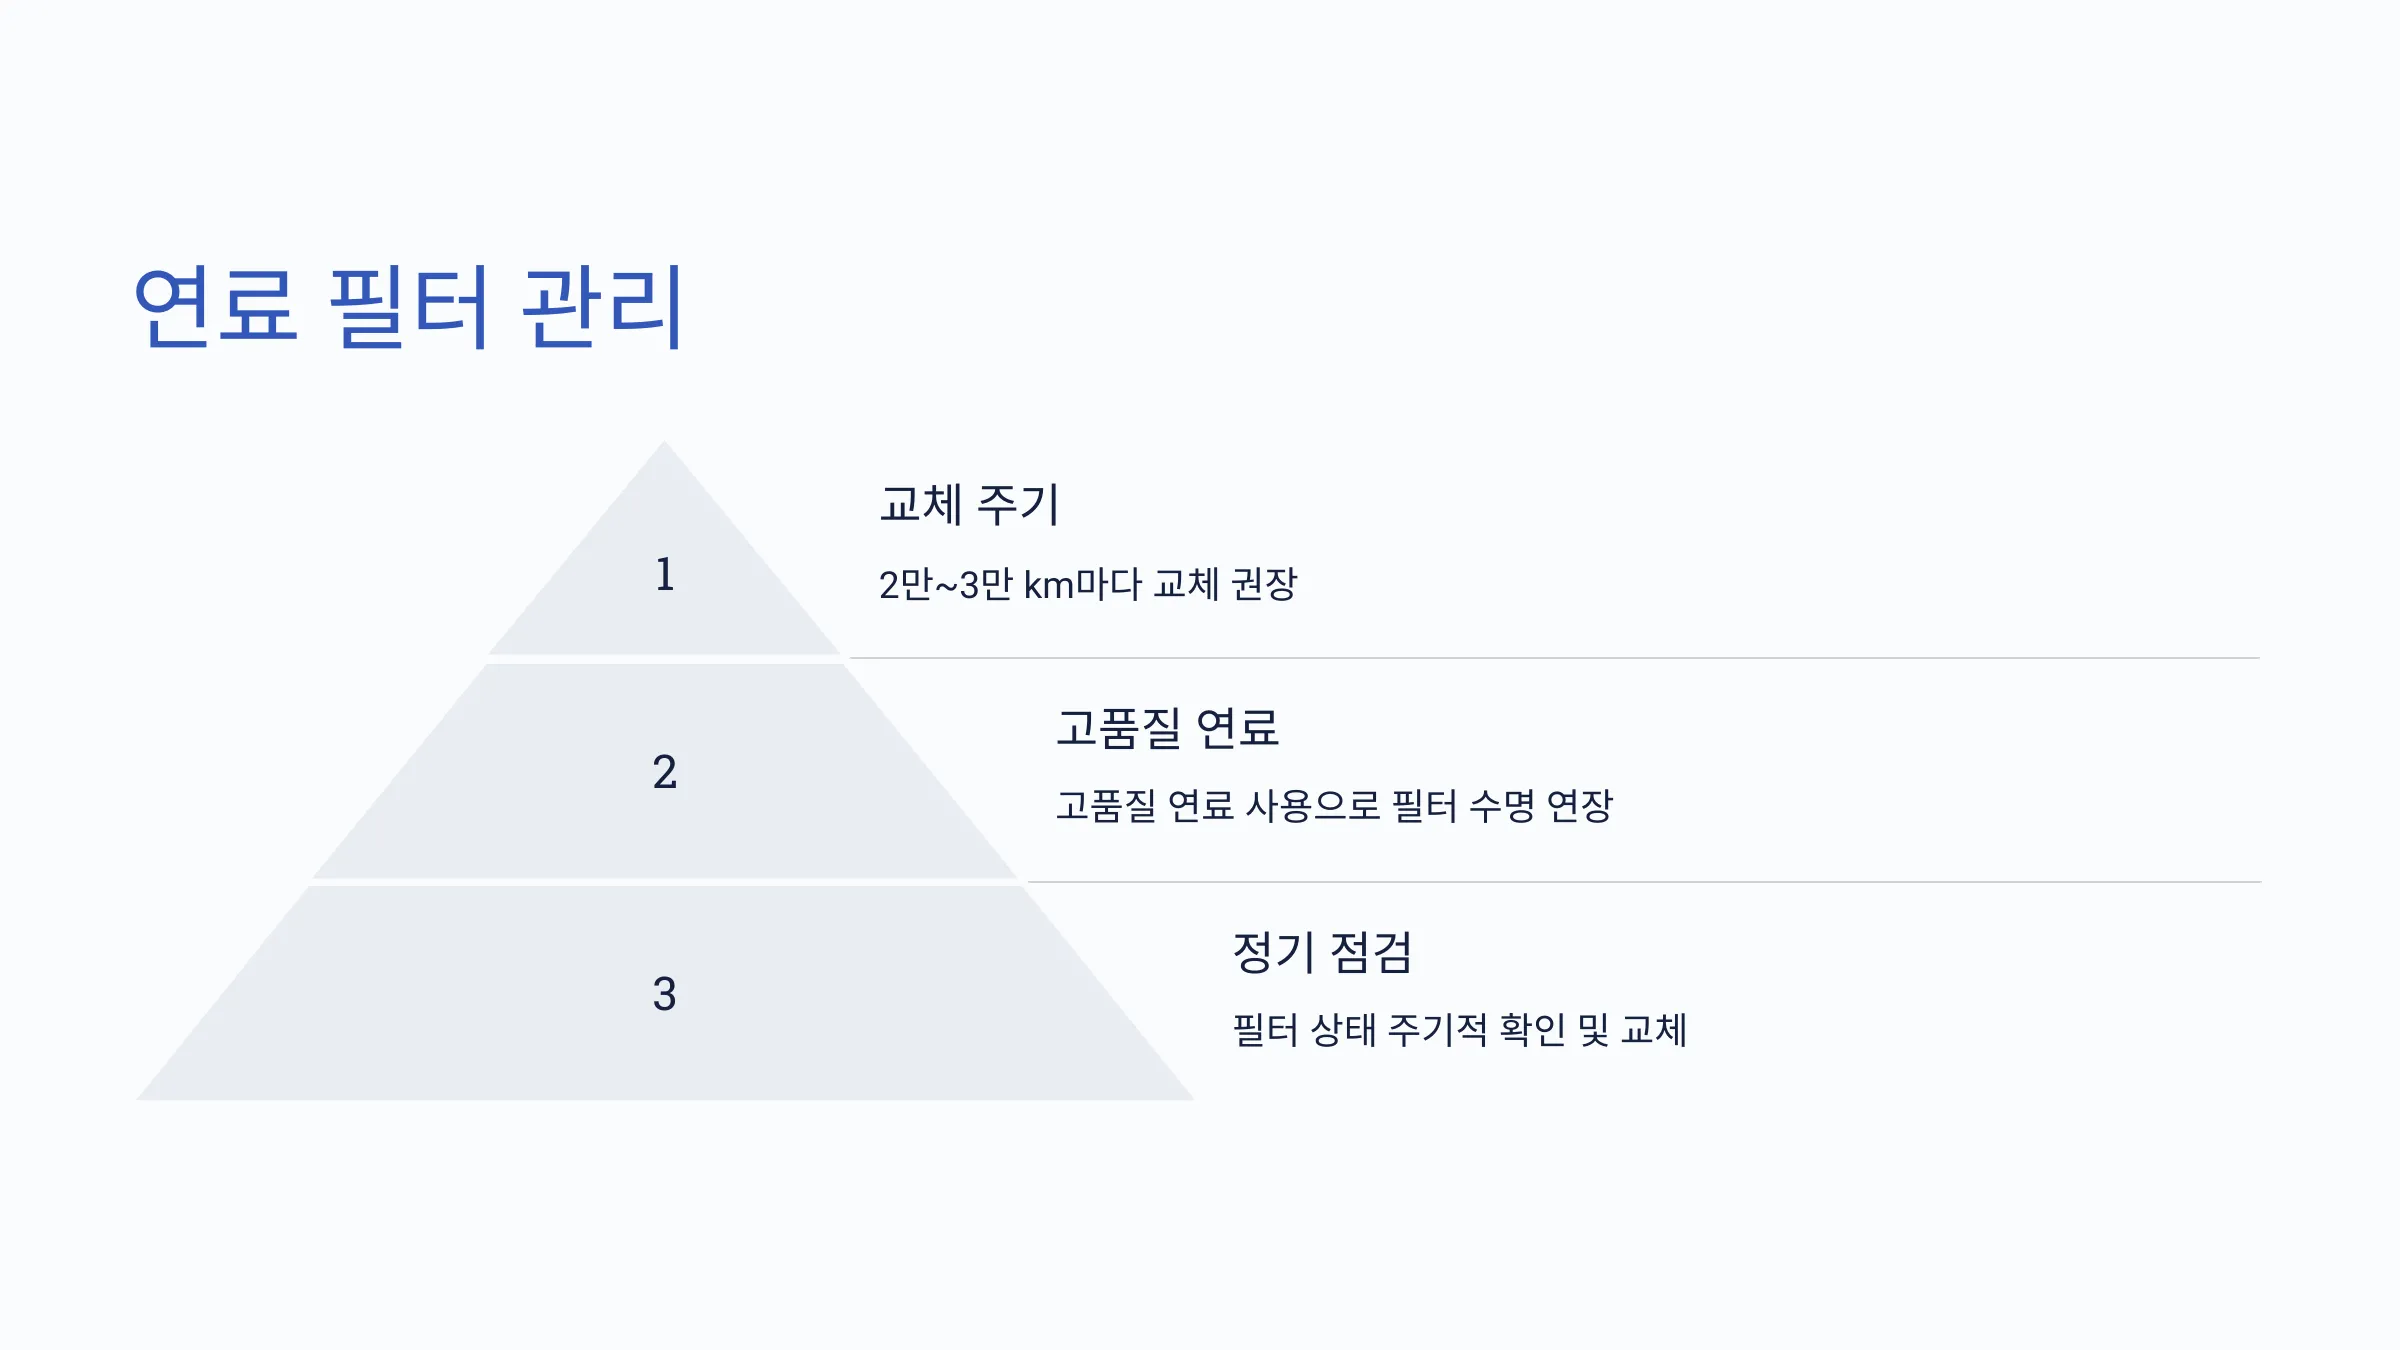Click the '2만~3만 km마다 교체 권장' text

pos(1088,584)
